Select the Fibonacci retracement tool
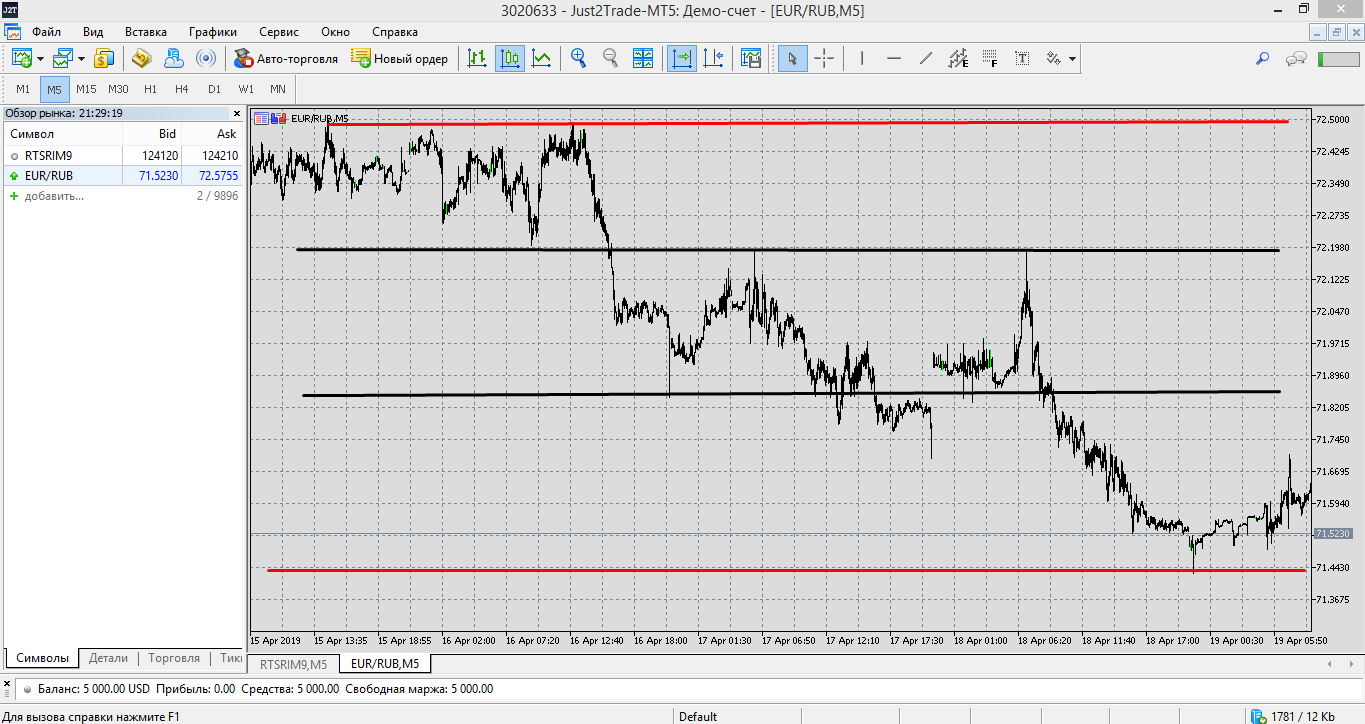Screen dimensions: 1365x724 coord(990,58)
